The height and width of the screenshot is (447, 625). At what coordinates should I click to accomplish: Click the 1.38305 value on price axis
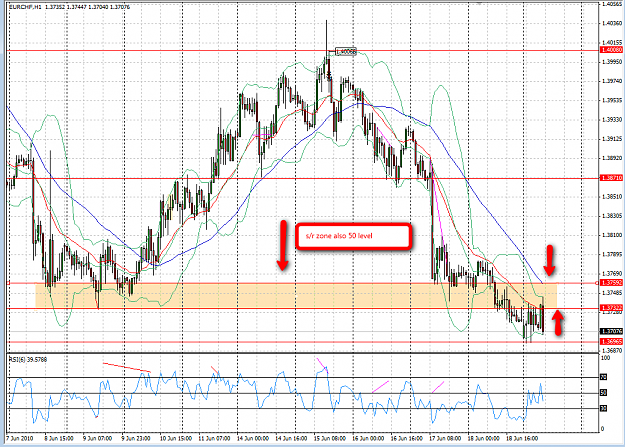point(612,216)
